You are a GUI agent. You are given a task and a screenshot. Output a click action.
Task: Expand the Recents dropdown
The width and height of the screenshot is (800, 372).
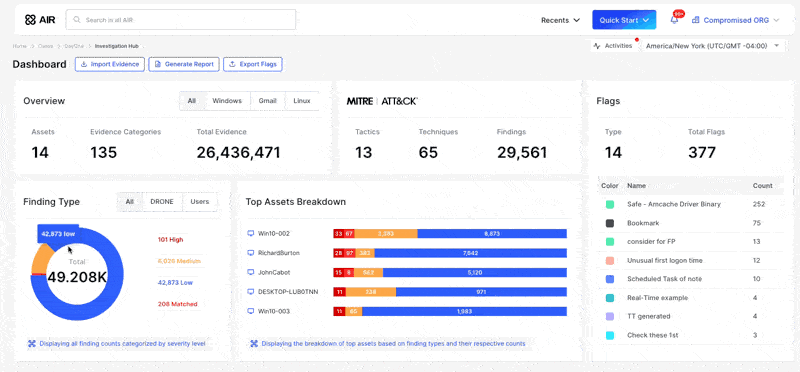[560, 20]
